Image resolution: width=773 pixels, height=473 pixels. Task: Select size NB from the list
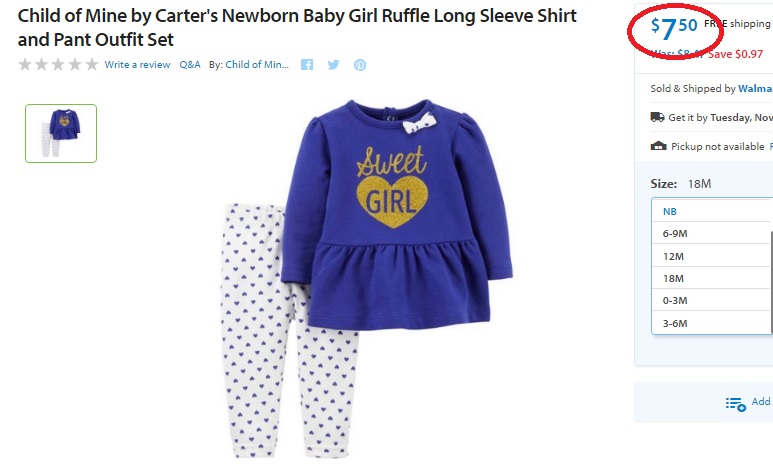tap(712, 211)
